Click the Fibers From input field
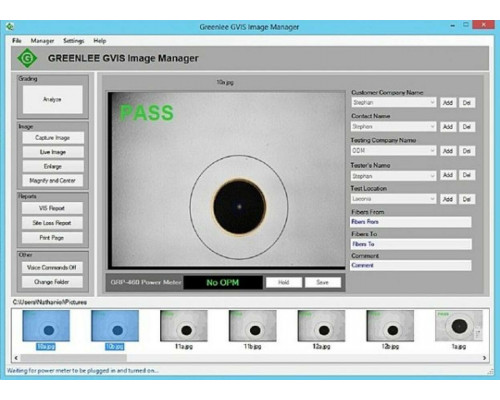This screenshot has height=400, width=500. 411,222
